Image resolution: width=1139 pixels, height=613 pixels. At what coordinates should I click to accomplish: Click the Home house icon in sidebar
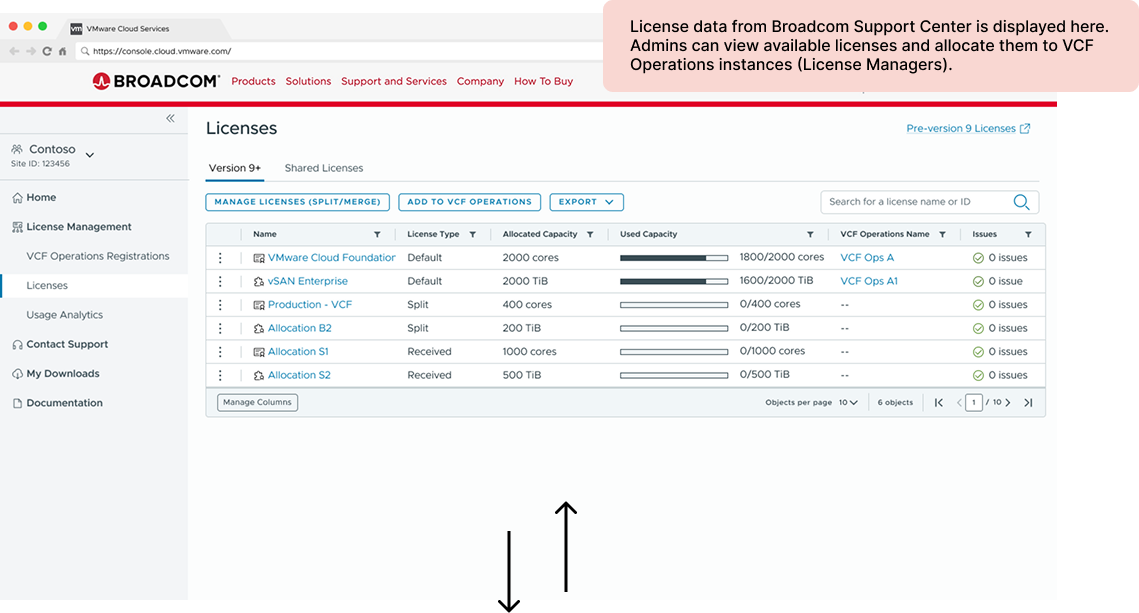[17, 198]
